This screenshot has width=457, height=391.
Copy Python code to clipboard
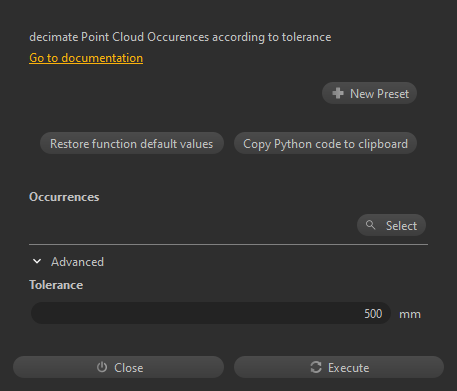point(325,143)
